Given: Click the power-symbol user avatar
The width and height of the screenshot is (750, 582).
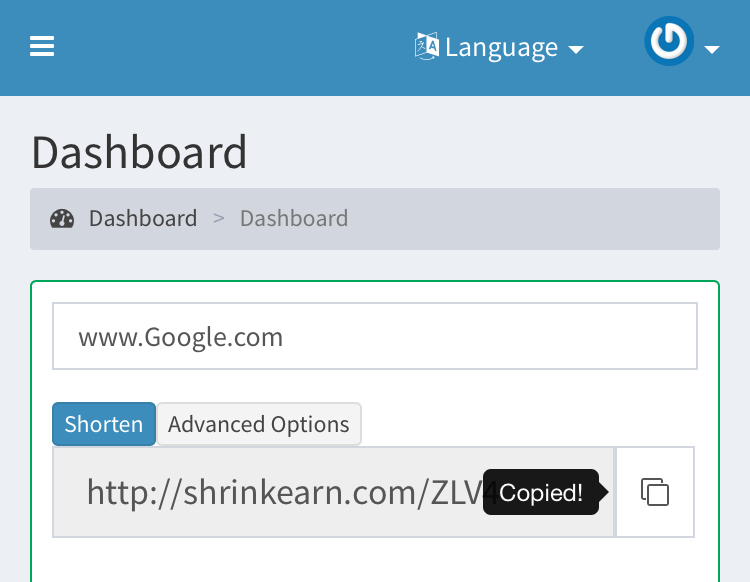Looking at the screenshot, I should (x=669, y=43).
